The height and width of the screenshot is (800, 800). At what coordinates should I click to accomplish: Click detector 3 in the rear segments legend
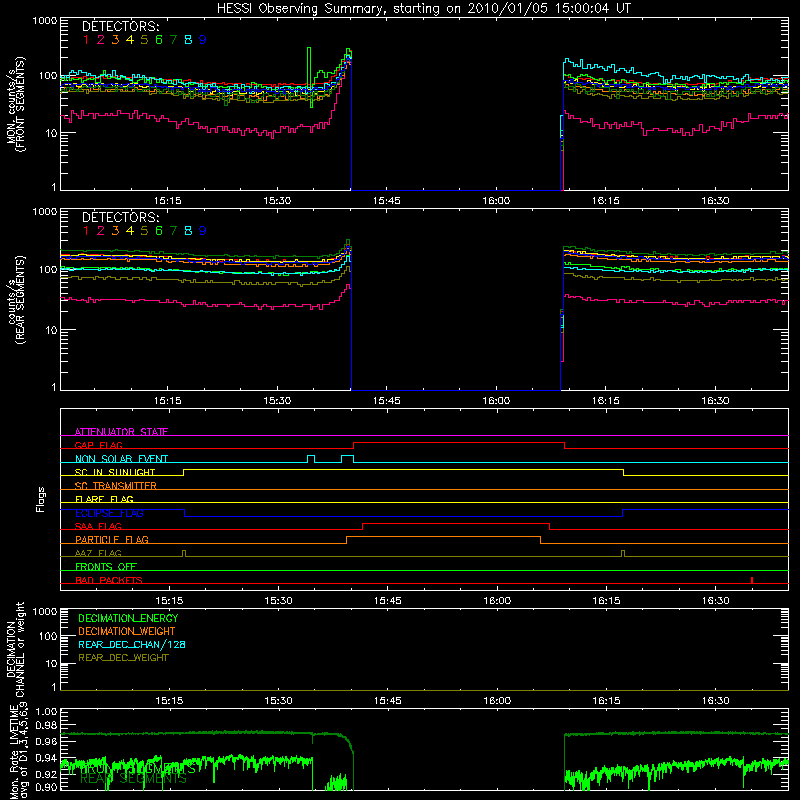click(x=115, y=231)
